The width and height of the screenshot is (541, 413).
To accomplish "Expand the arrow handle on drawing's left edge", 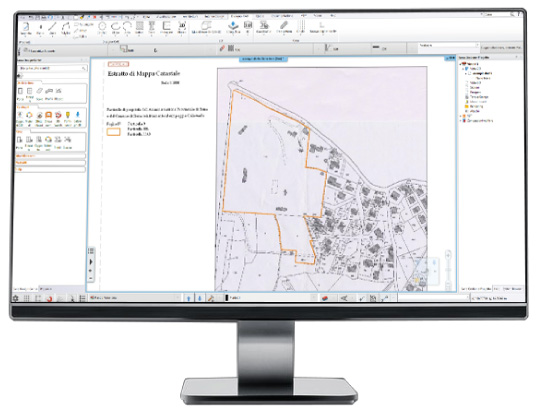I will click(91, 262).
